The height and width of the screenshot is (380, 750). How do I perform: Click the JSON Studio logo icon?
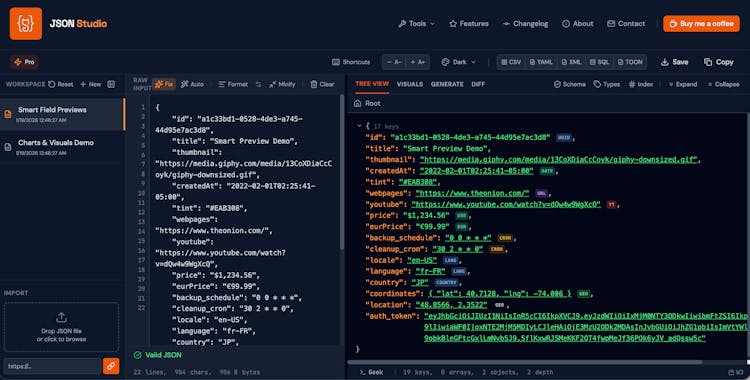pos(26,23)
